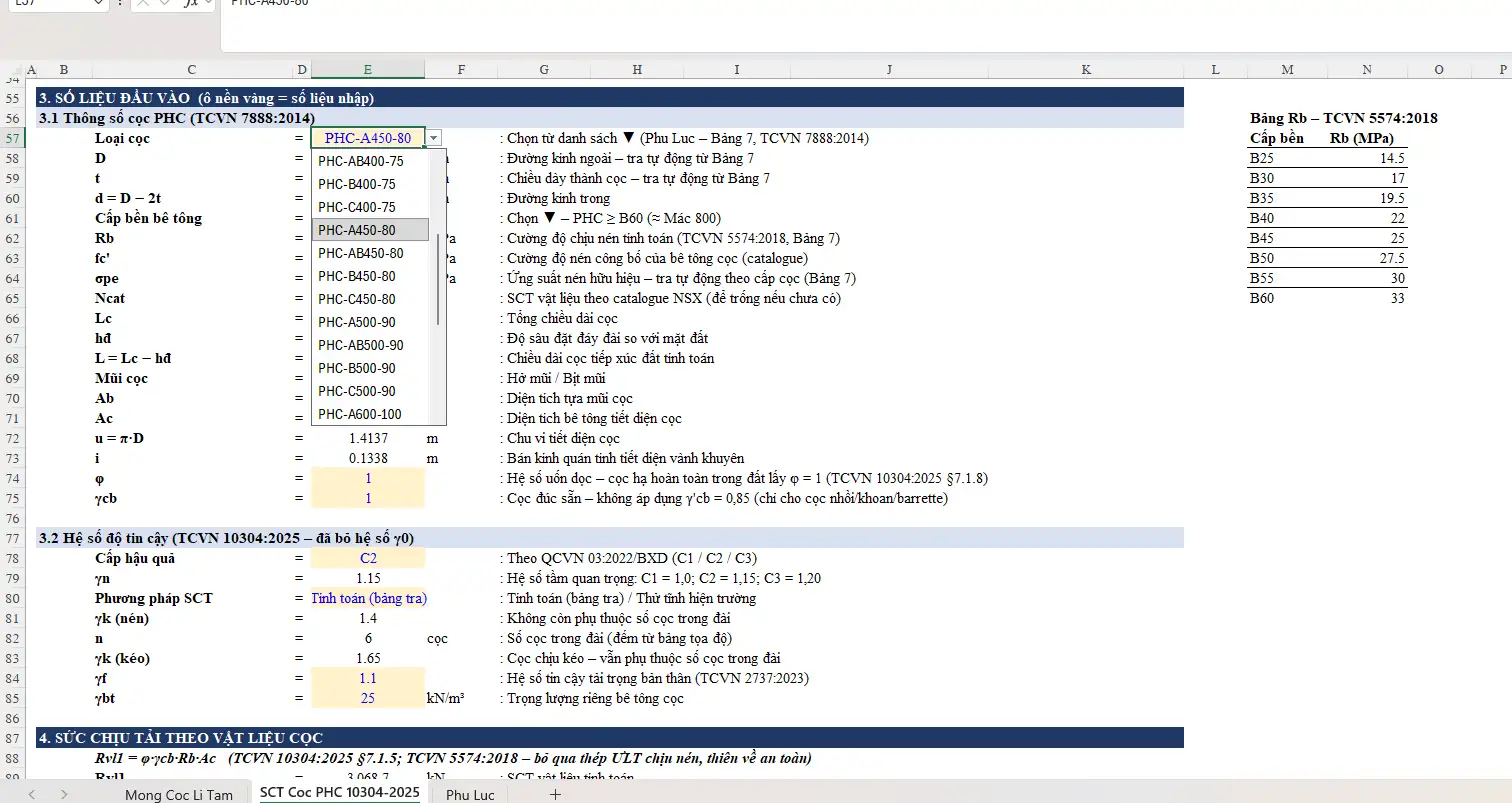Pick PHC-A600-100 from the dropdown list
Viewport: 1512px width, 803px height.
(x=370, y=414)
